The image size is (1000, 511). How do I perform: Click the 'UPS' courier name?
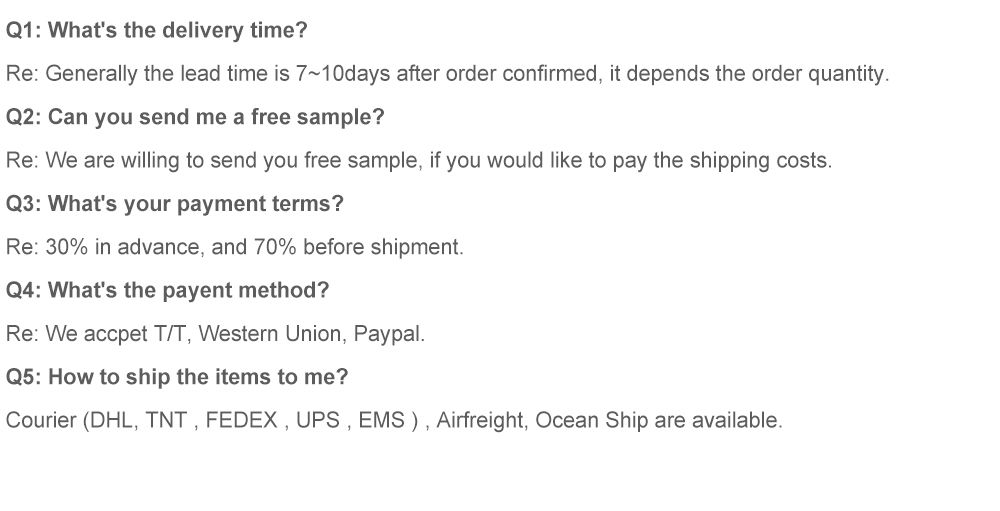pyautogui.click(x=318, y=421)
